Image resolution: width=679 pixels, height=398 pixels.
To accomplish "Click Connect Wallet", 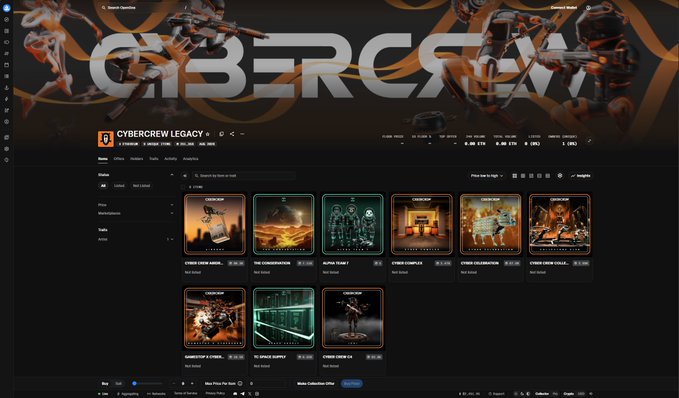I will 564,8.
